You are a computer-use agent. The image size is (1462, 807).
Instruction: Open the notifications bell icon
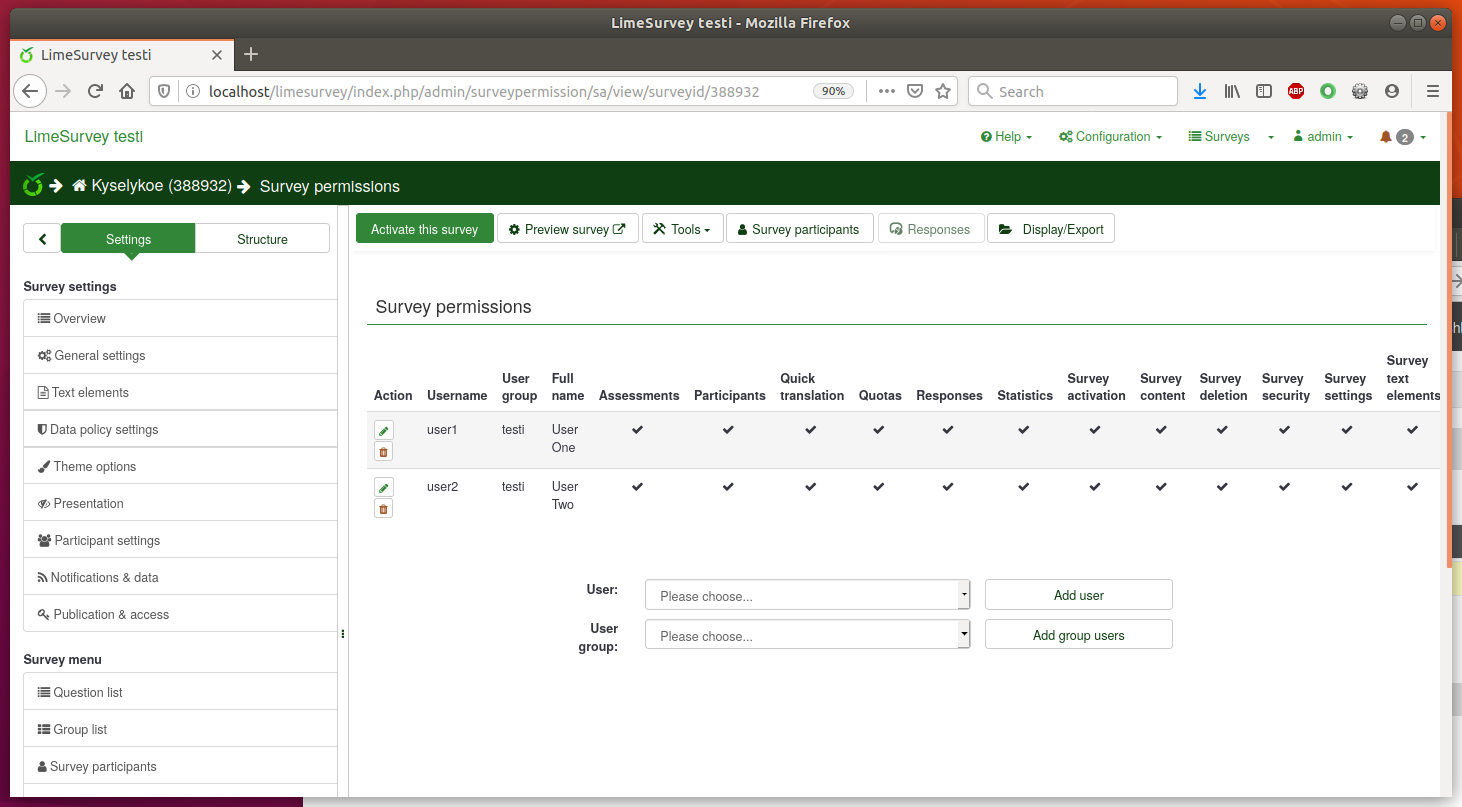(1386, 137)
